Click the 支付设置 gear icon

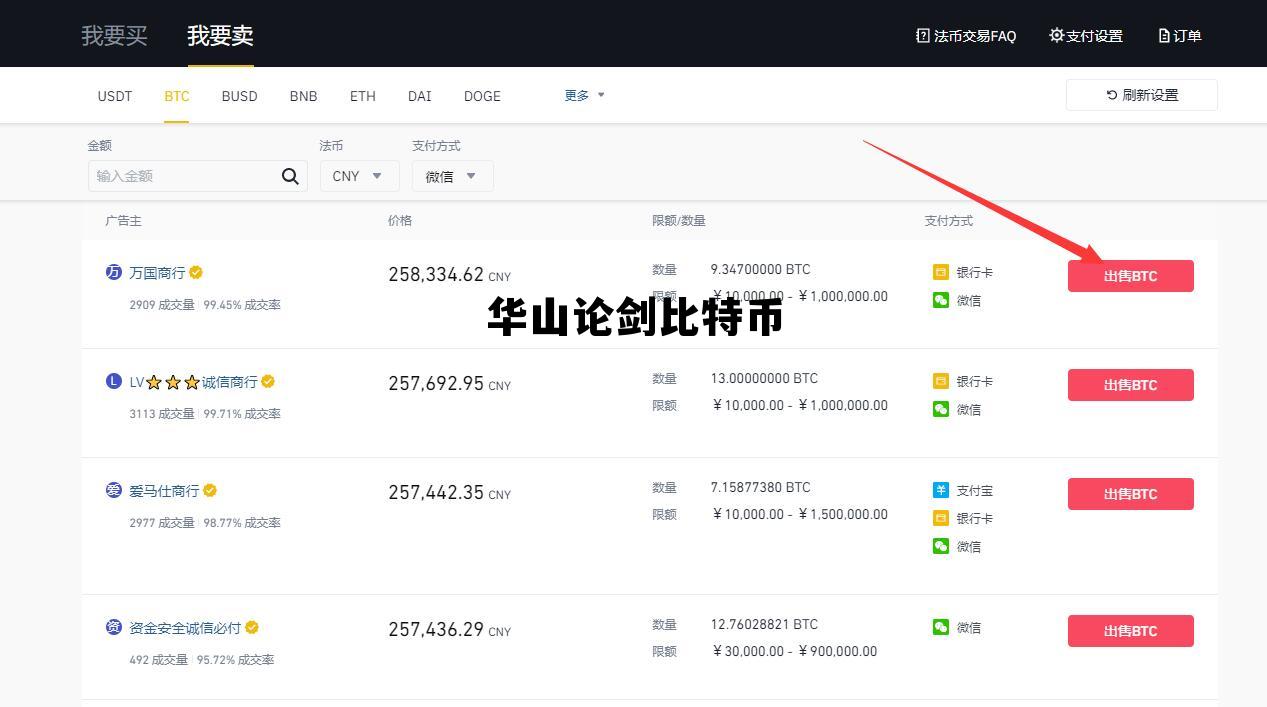point(1056,35)
